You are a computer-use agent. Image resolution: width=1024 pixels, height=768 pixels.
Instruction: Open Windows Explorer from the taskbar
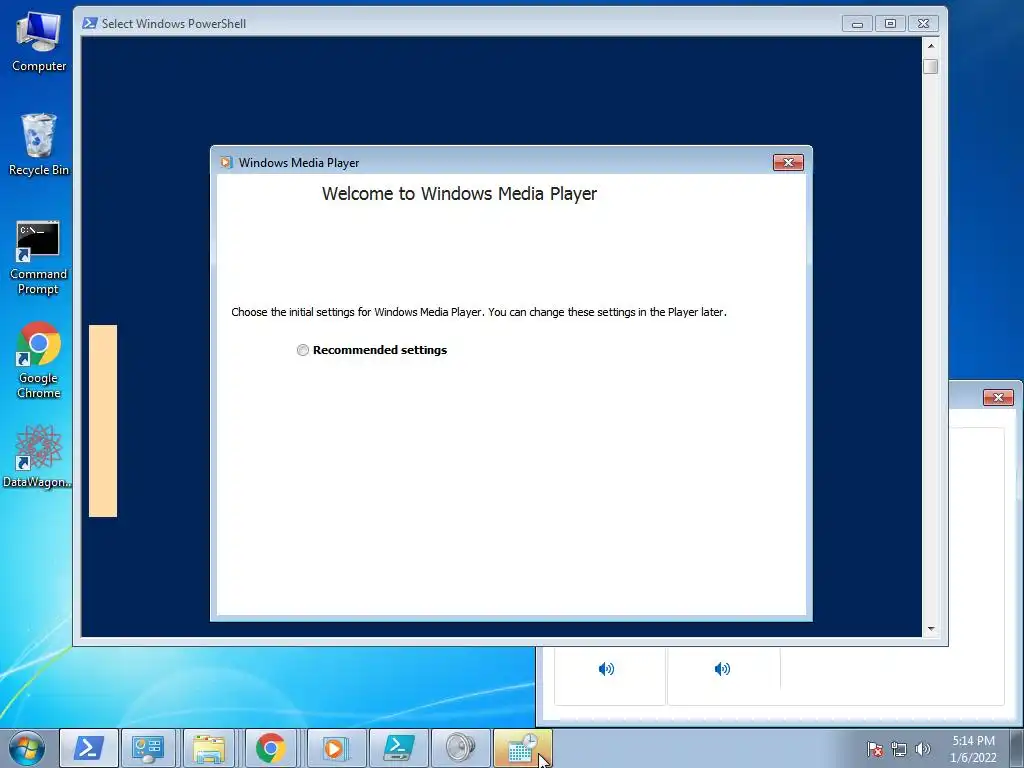209,748
